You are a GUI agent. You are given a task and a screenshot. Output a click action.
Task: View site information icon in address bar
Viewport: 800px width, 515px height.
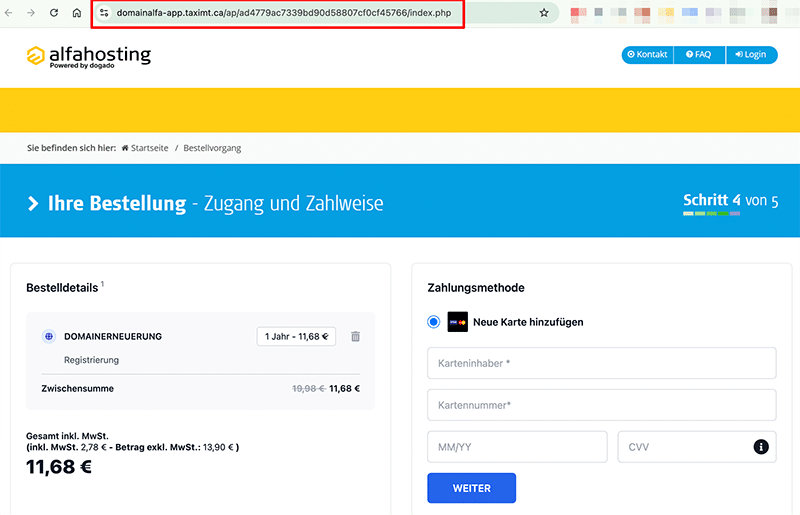tap(104, 13)
